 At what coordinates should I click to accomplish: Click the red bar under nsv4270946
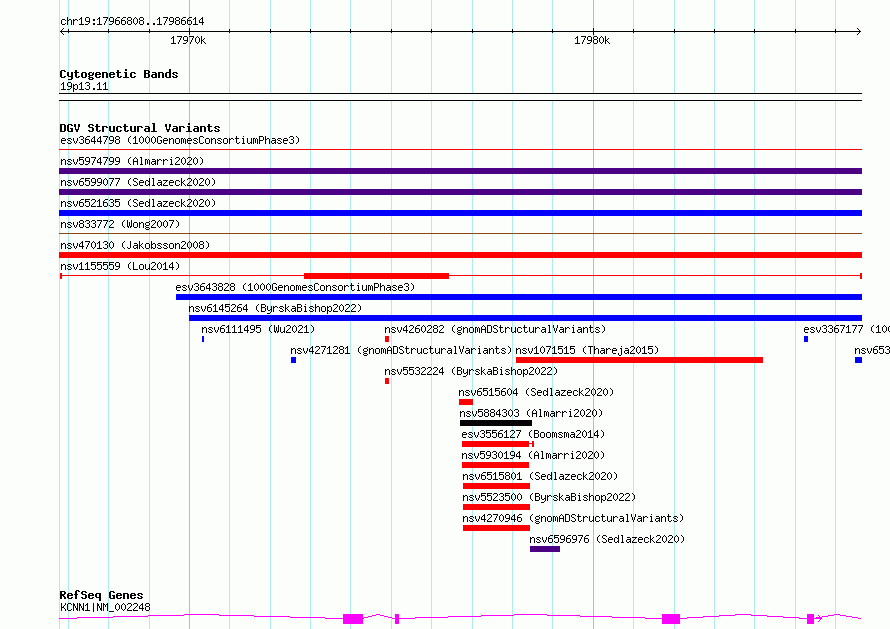coord(496,528)
